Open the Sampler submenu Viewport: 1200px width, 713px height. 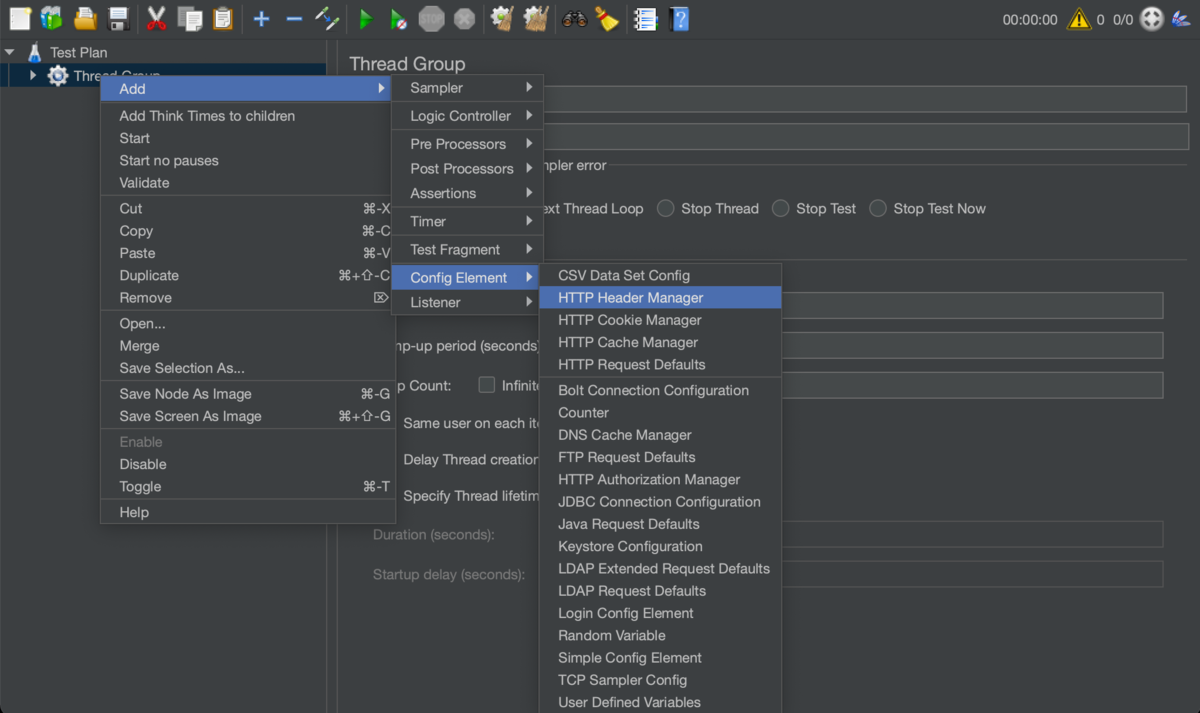[467, 88]
